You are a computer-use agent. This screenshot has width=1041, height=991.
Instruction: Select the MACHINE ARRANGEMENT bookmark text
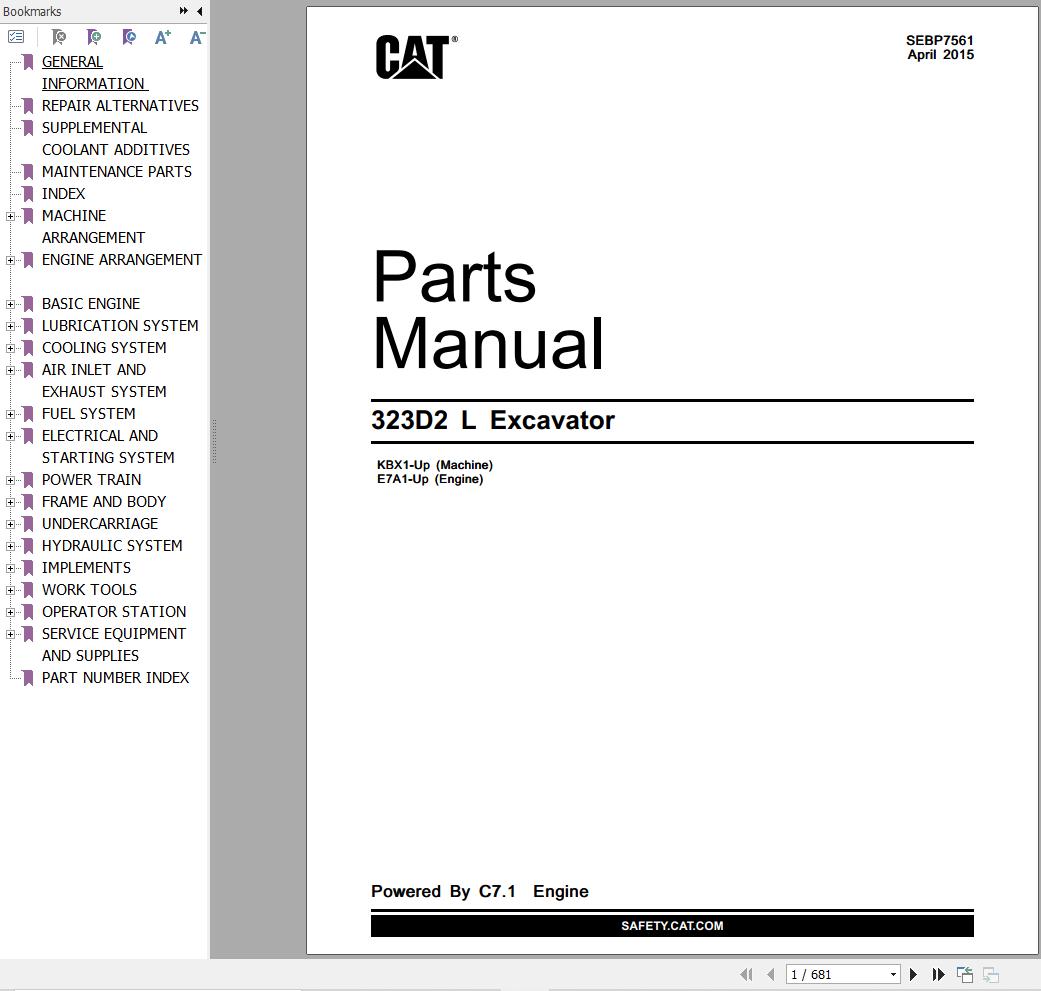click(93, 226)
